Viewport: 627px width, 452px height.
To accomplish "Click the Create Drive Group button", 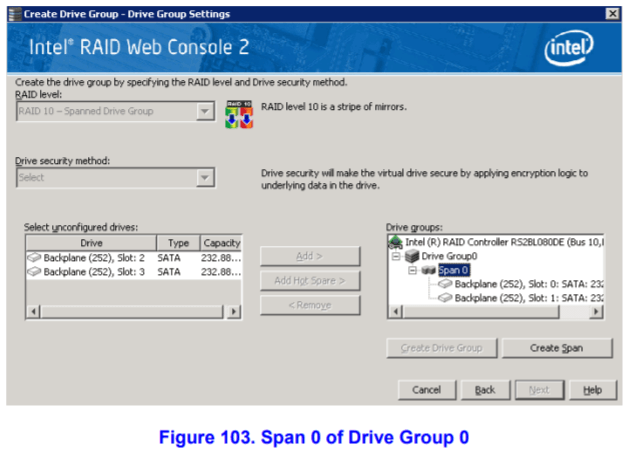I will [441, 348].
